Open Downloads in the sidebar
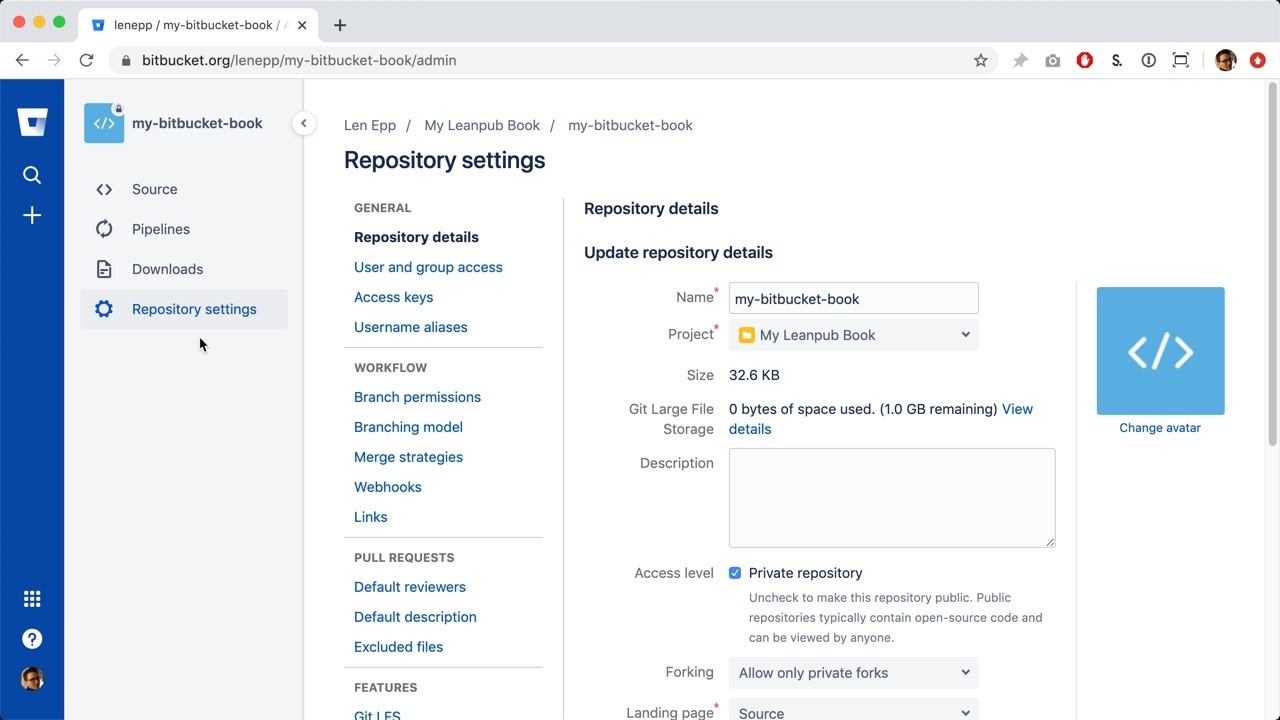The image size is (1280, 720). (167, 269)
